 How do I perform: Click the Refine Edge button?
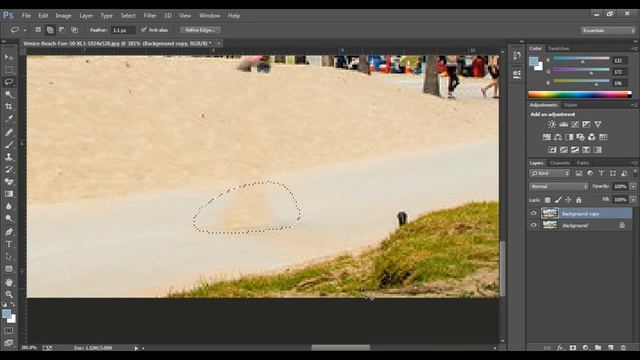tap(200, 30)
